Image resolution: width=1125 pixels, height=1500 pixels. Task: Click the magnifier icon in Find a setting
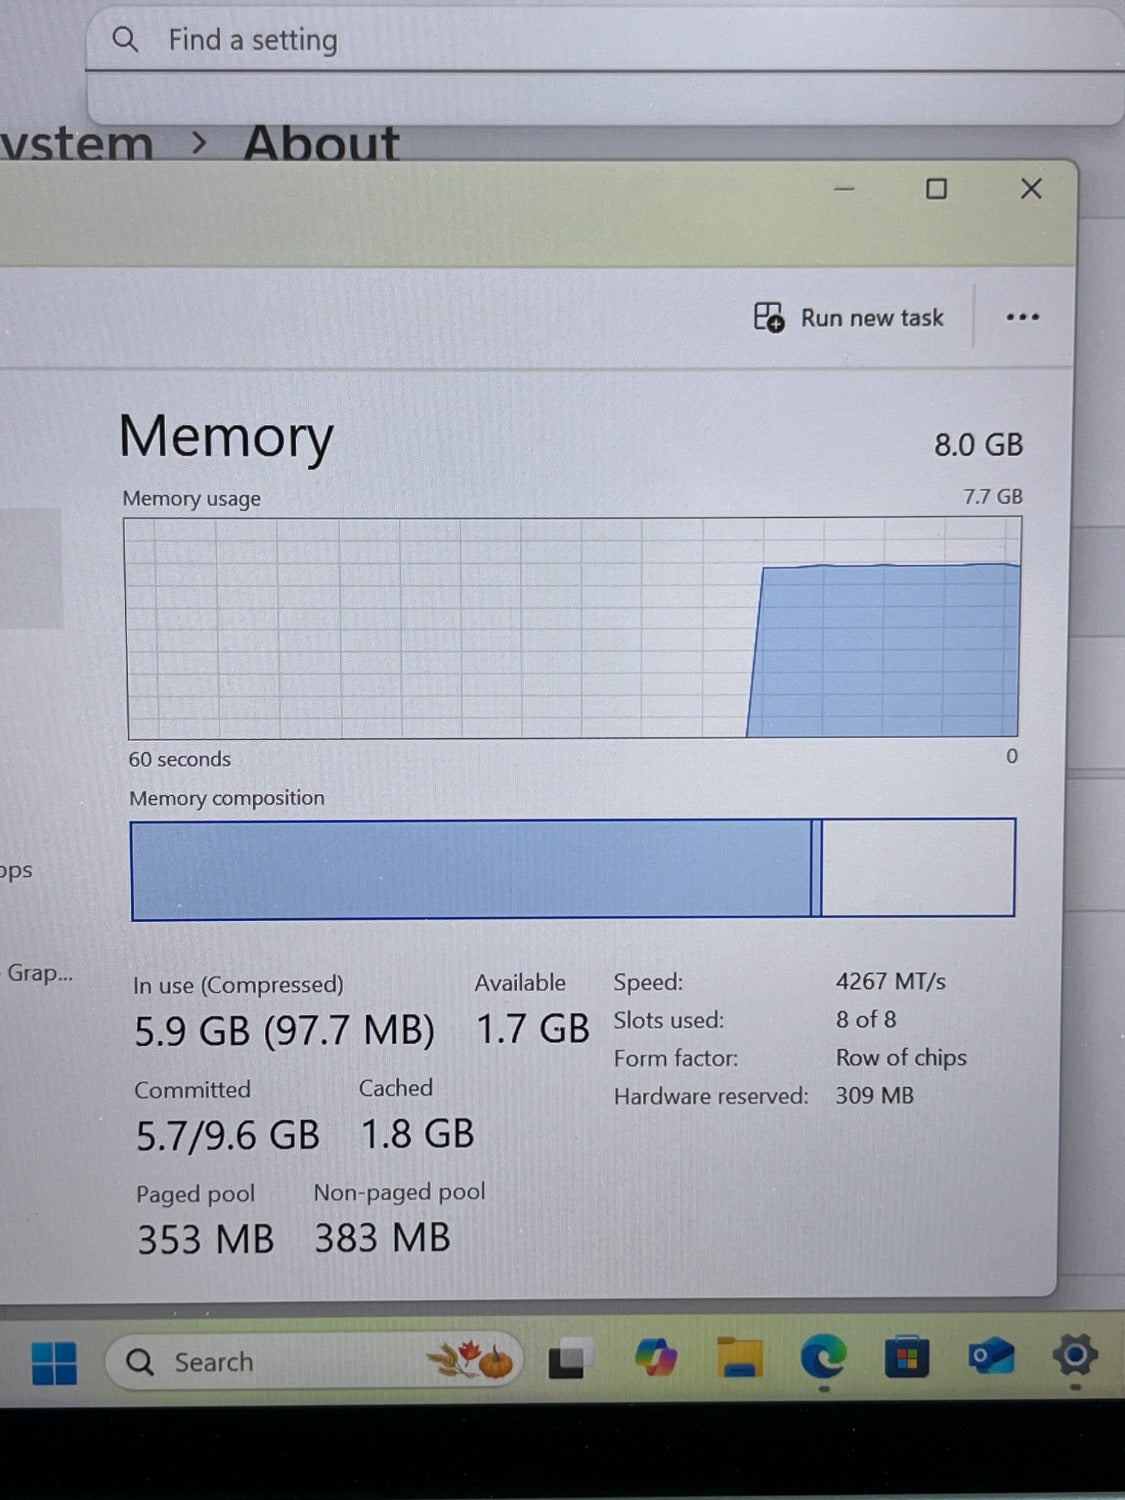click(x=125, y=40)
